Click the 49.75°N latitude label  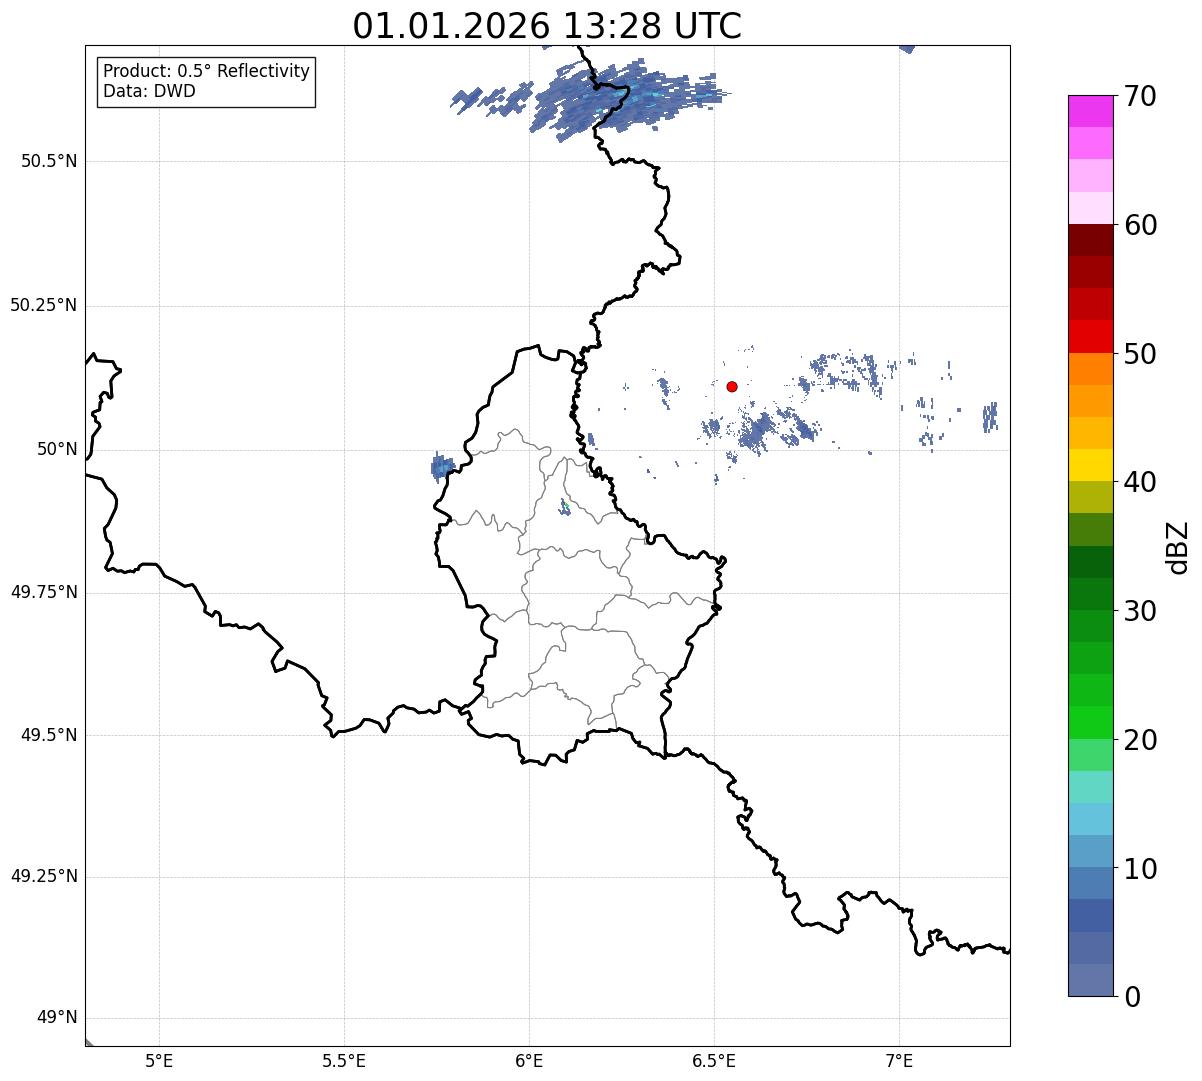pos(43,592)
